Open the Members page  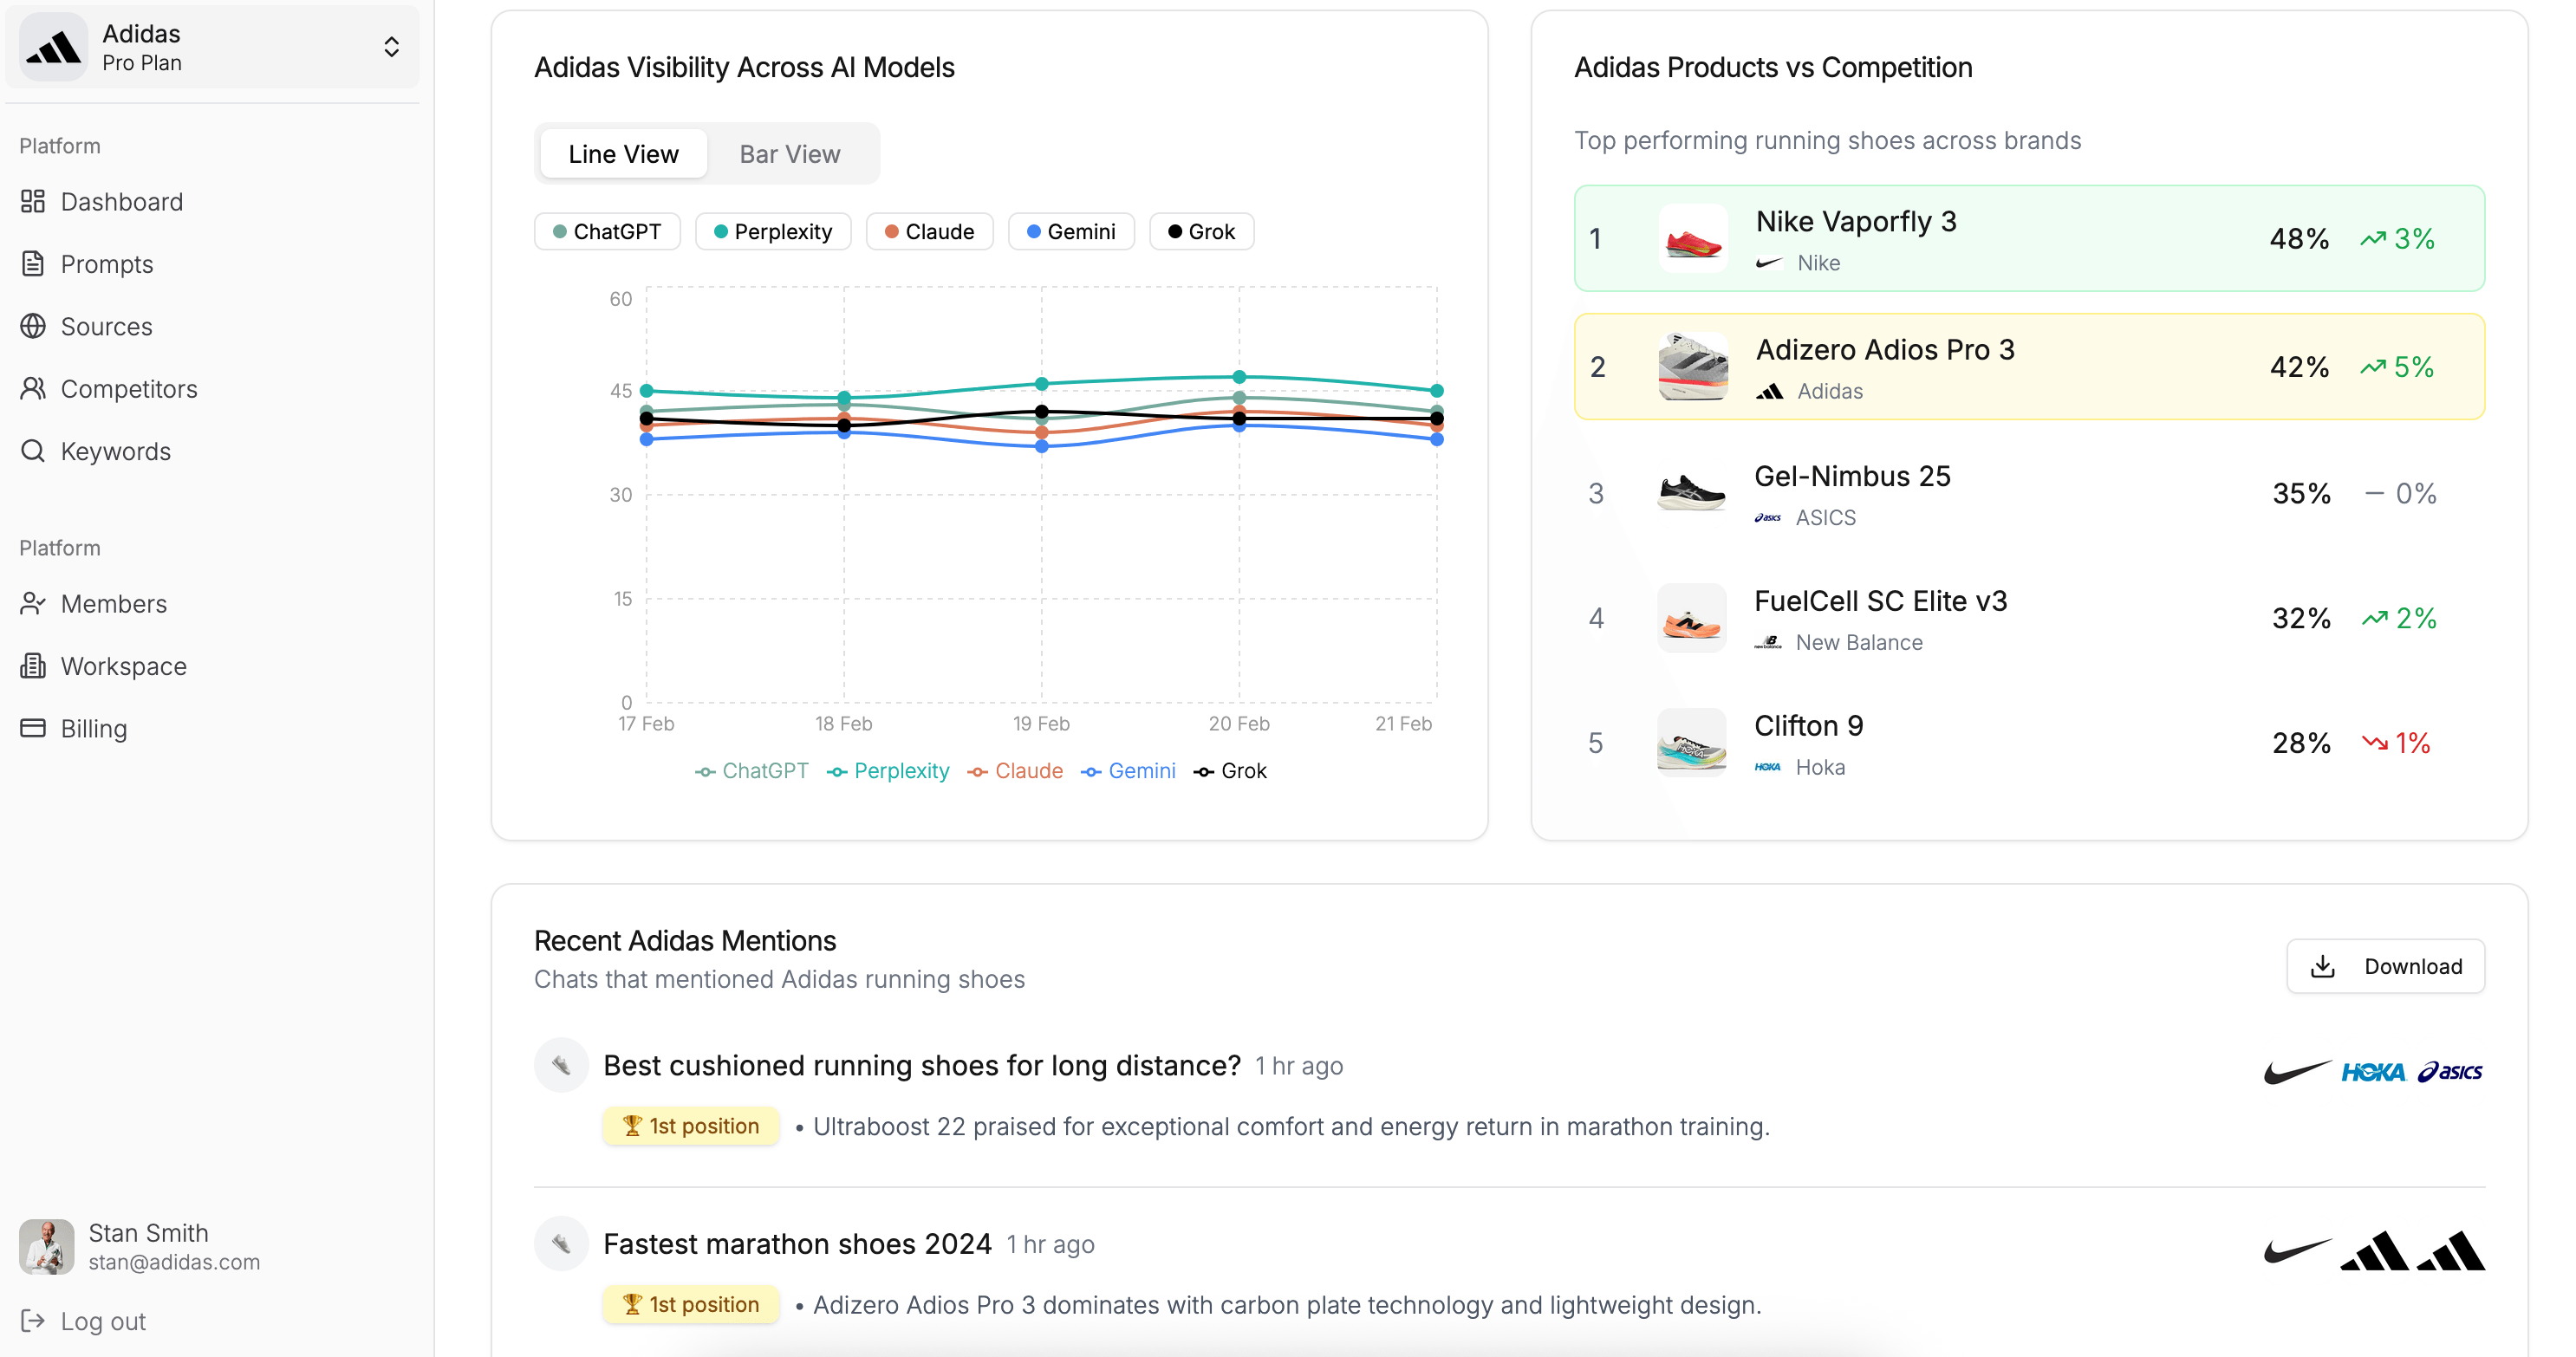[113, 604]
